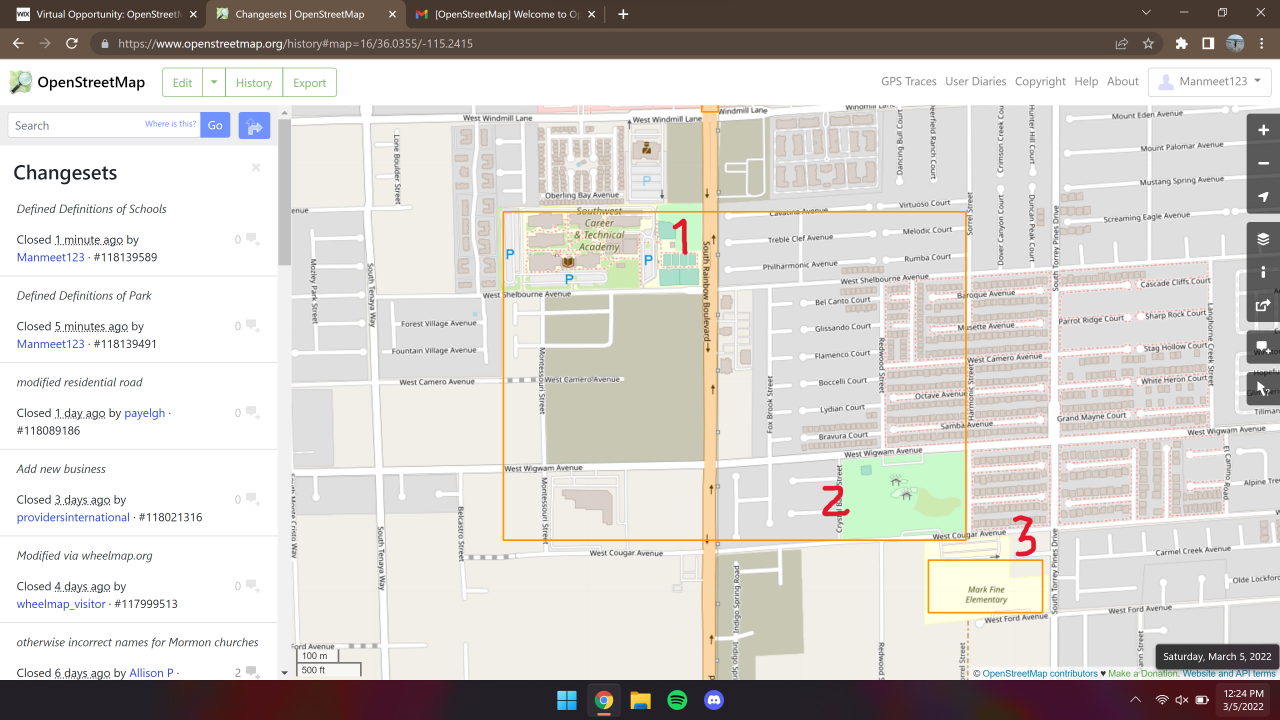Screen dimensions: 1280x720
Task: Click the address bar URL
Action: (x=296, y=44)
